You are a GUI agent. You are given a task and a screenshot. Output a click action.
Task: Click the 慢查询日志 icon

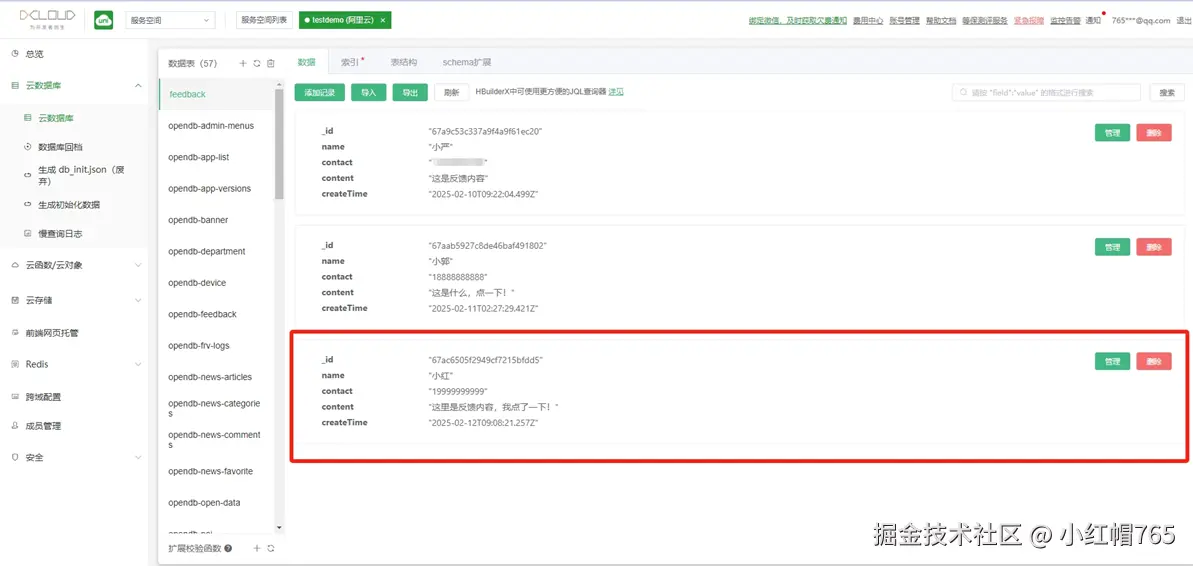point(28,234)
